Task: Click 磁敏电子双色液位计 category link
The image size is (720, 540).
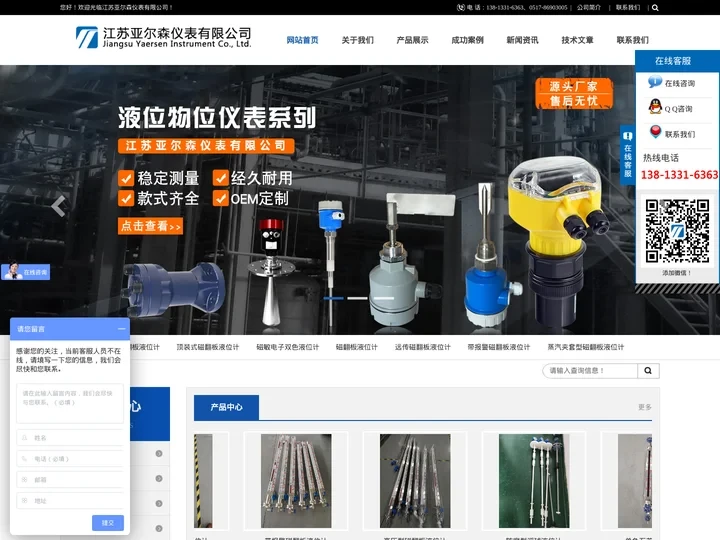Action: coord(287,347)
